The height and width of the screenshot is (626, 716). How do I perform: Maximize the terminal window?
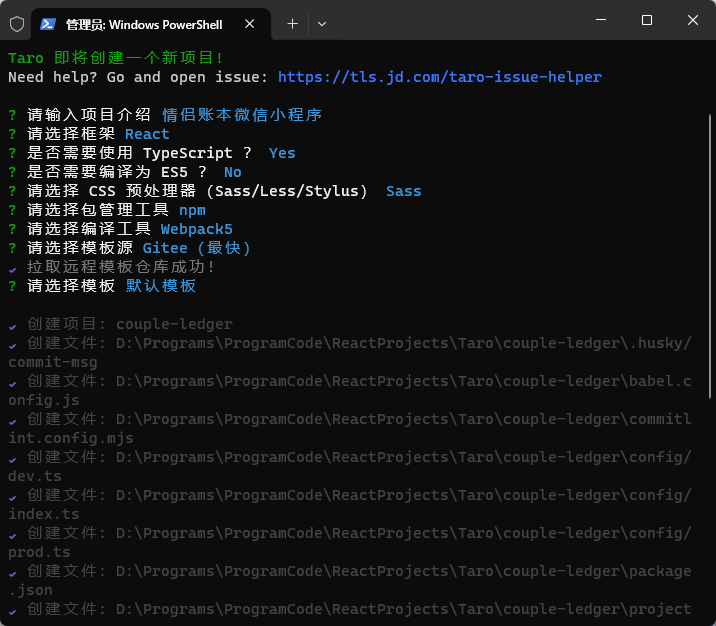[647, 20]
